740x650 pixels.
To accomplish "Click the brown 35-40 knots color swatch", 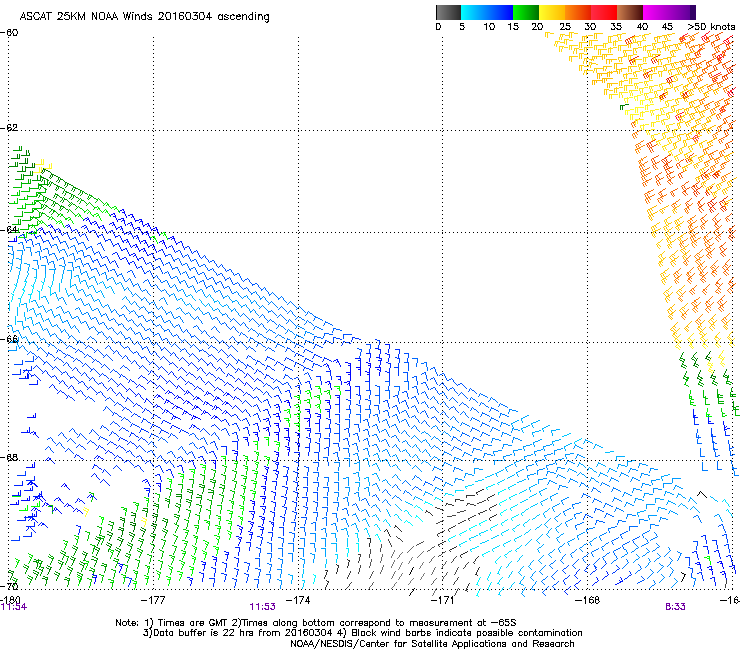I will (630, 13).
